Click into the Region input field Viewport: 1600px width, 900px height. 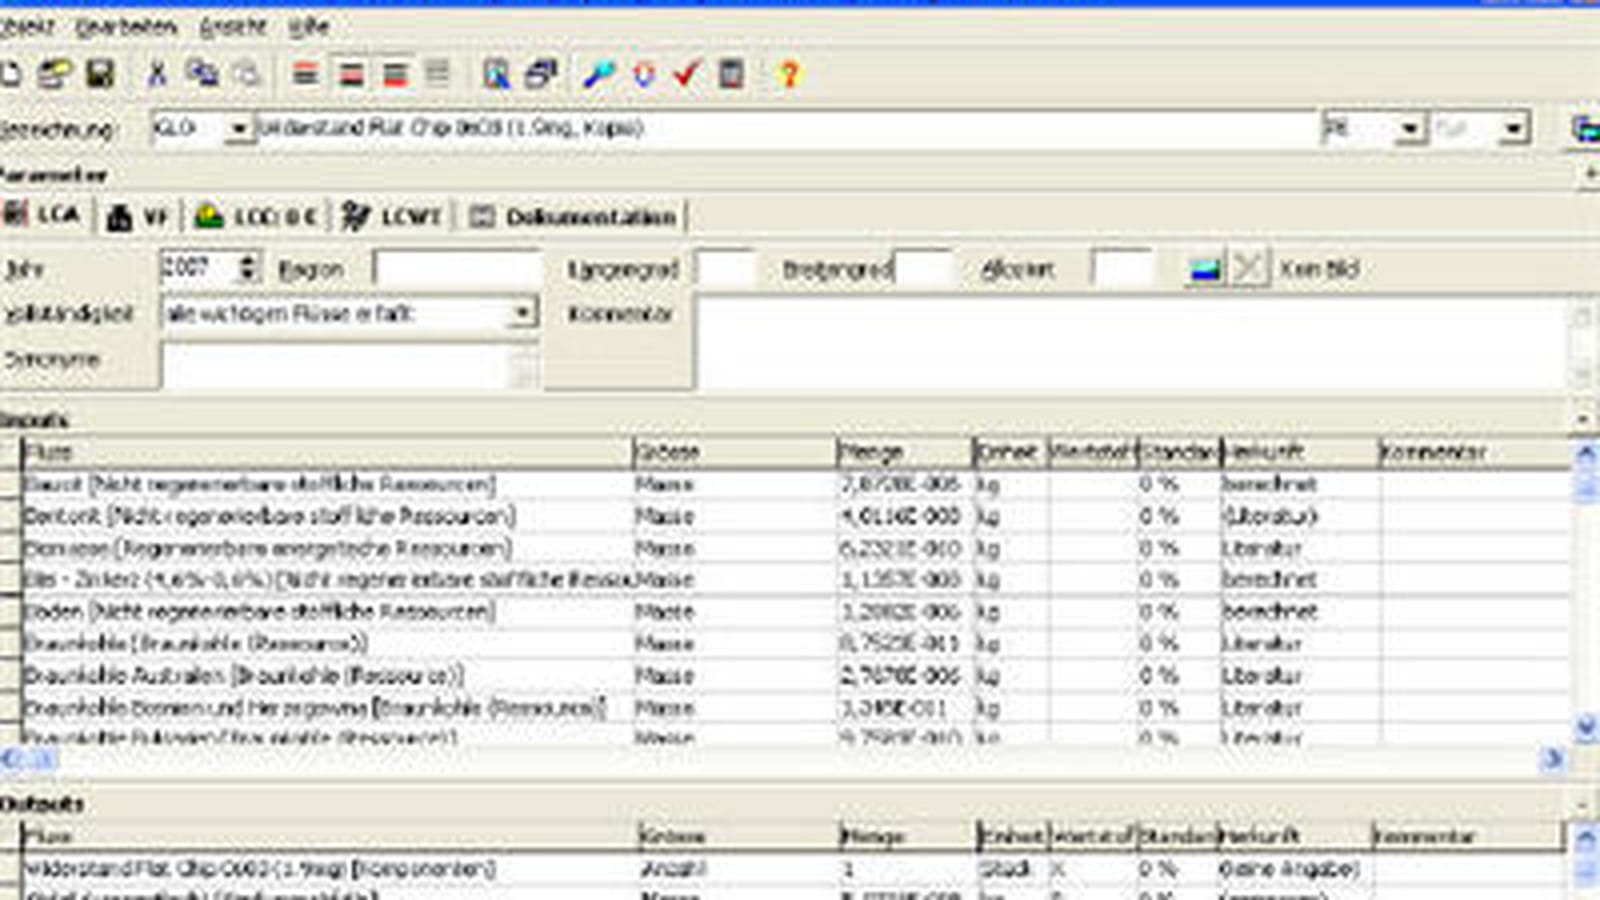457,268
